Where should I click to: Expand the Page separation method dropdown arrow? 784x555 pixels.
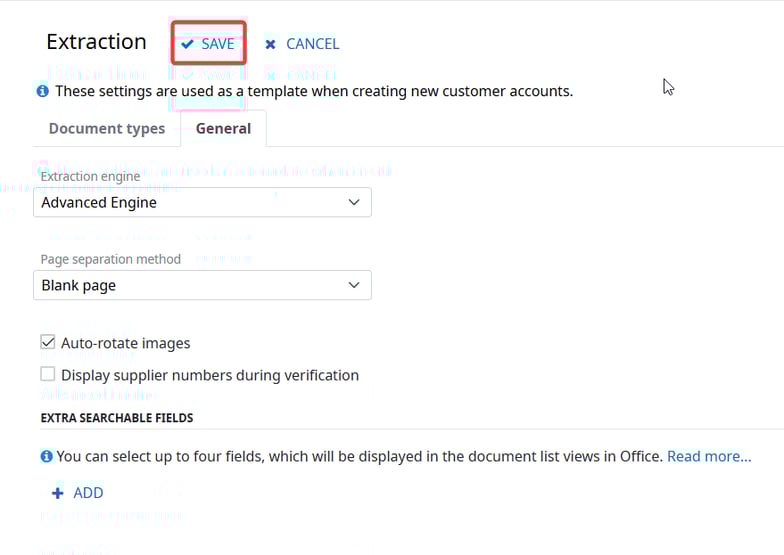pos(353,285)
